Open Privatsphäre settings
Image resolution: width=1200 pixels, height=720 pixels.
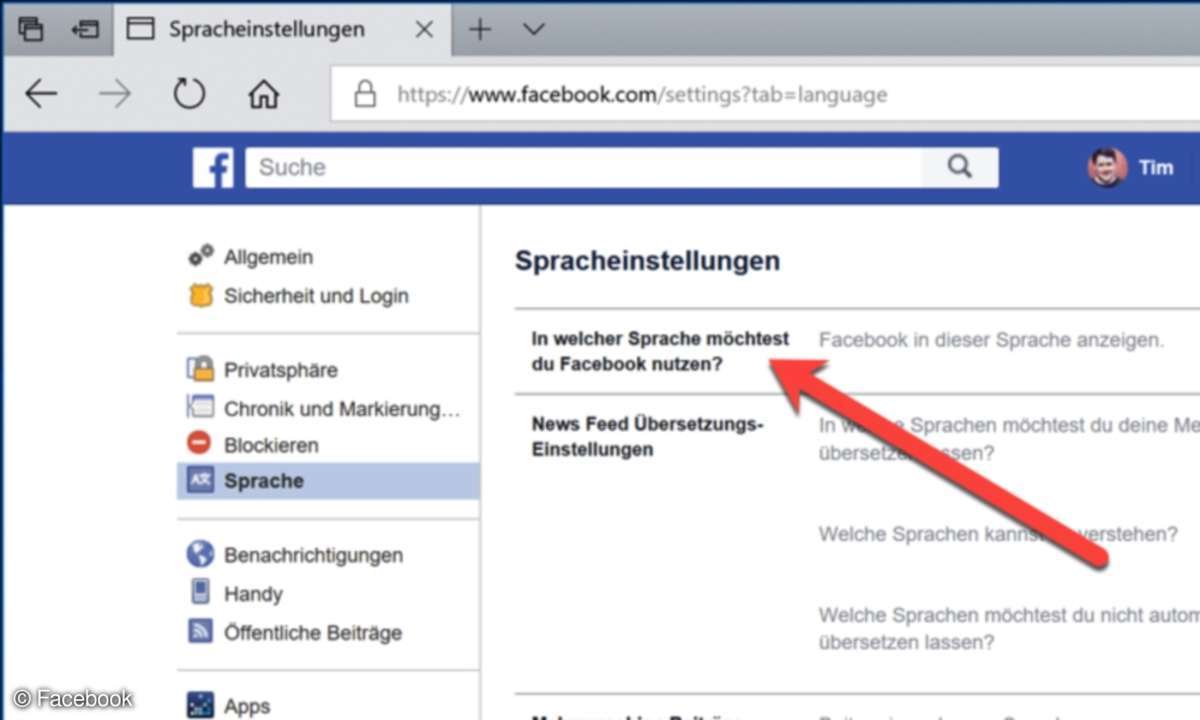click(x=280, y=370)
